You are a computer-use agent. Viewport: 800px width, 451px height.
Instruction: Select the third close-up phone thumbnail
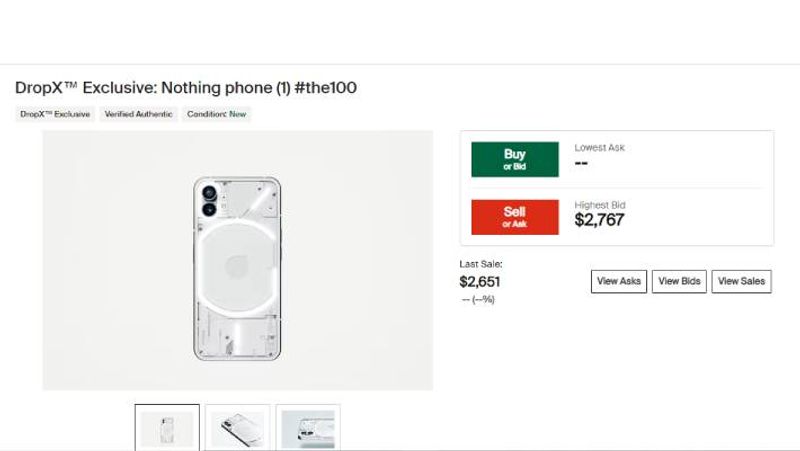(x=308, y=427)
